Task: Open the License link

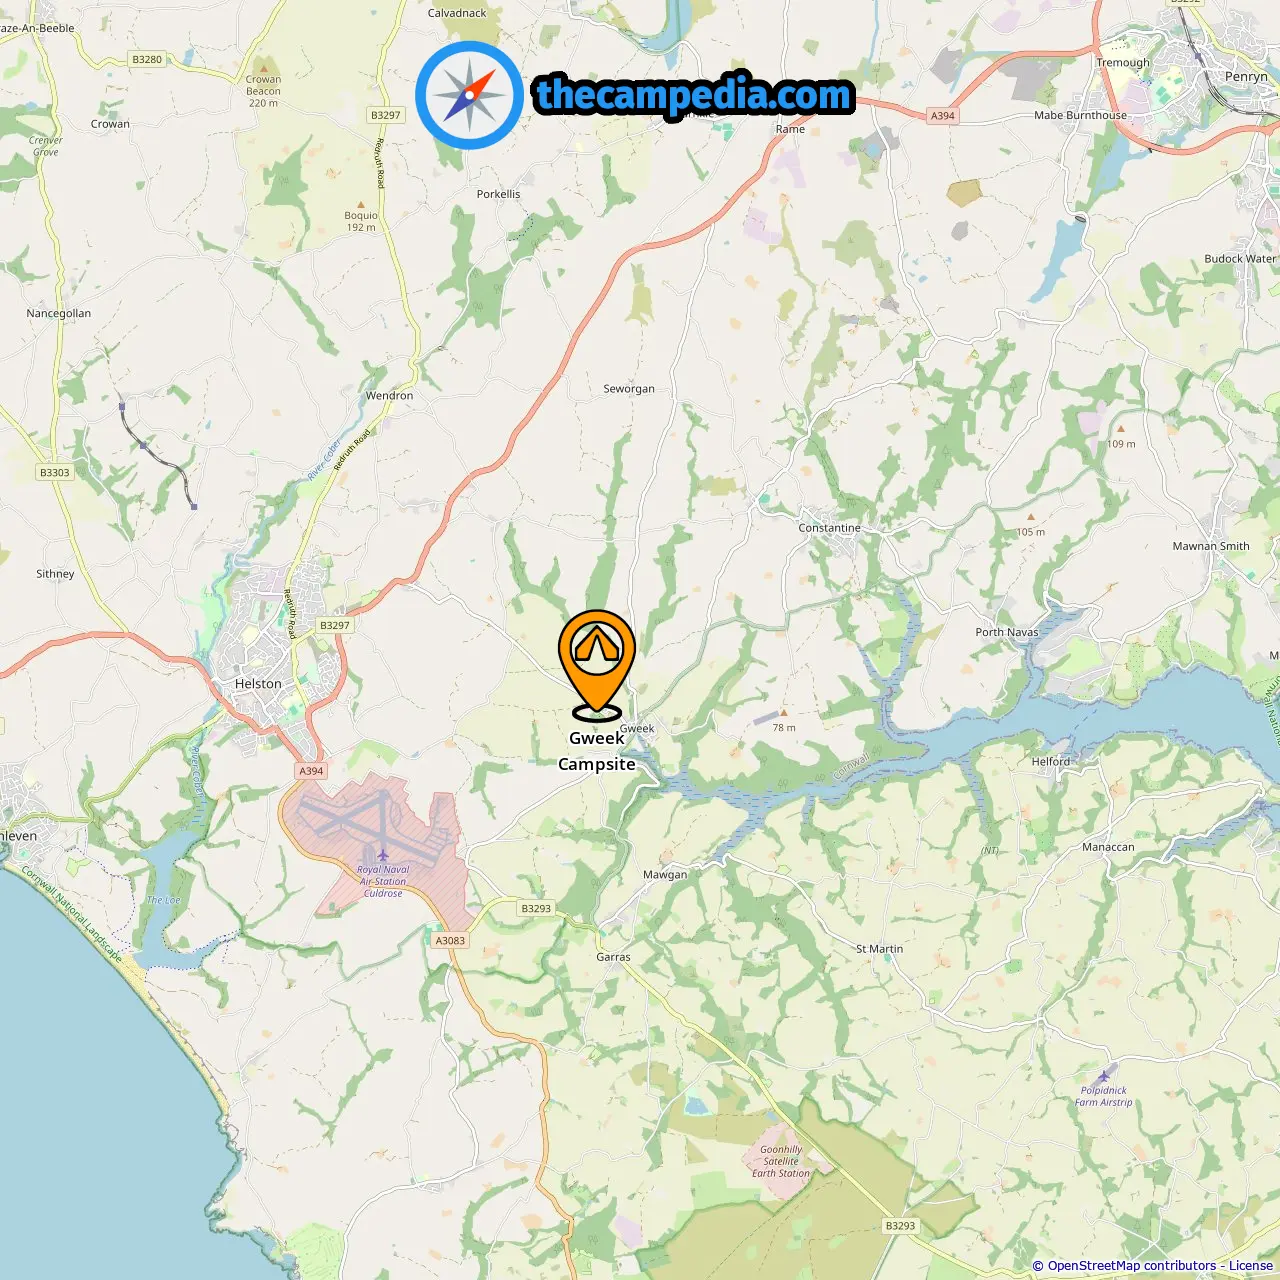Action: (1251, 1266)
